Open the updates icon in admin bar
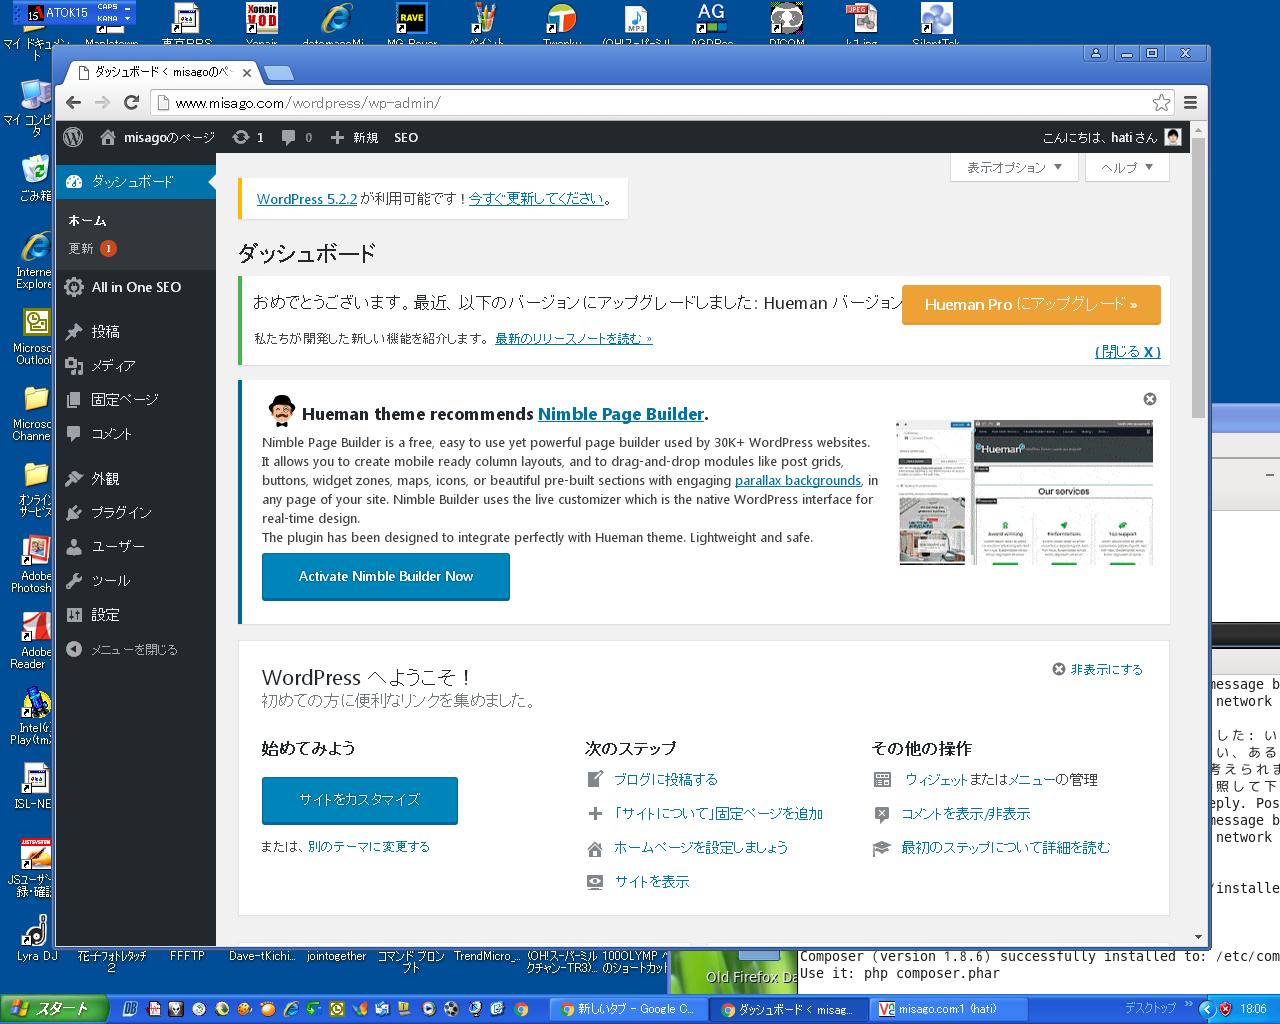This screenshot has width=1280, height=1024. click(248, 138)
